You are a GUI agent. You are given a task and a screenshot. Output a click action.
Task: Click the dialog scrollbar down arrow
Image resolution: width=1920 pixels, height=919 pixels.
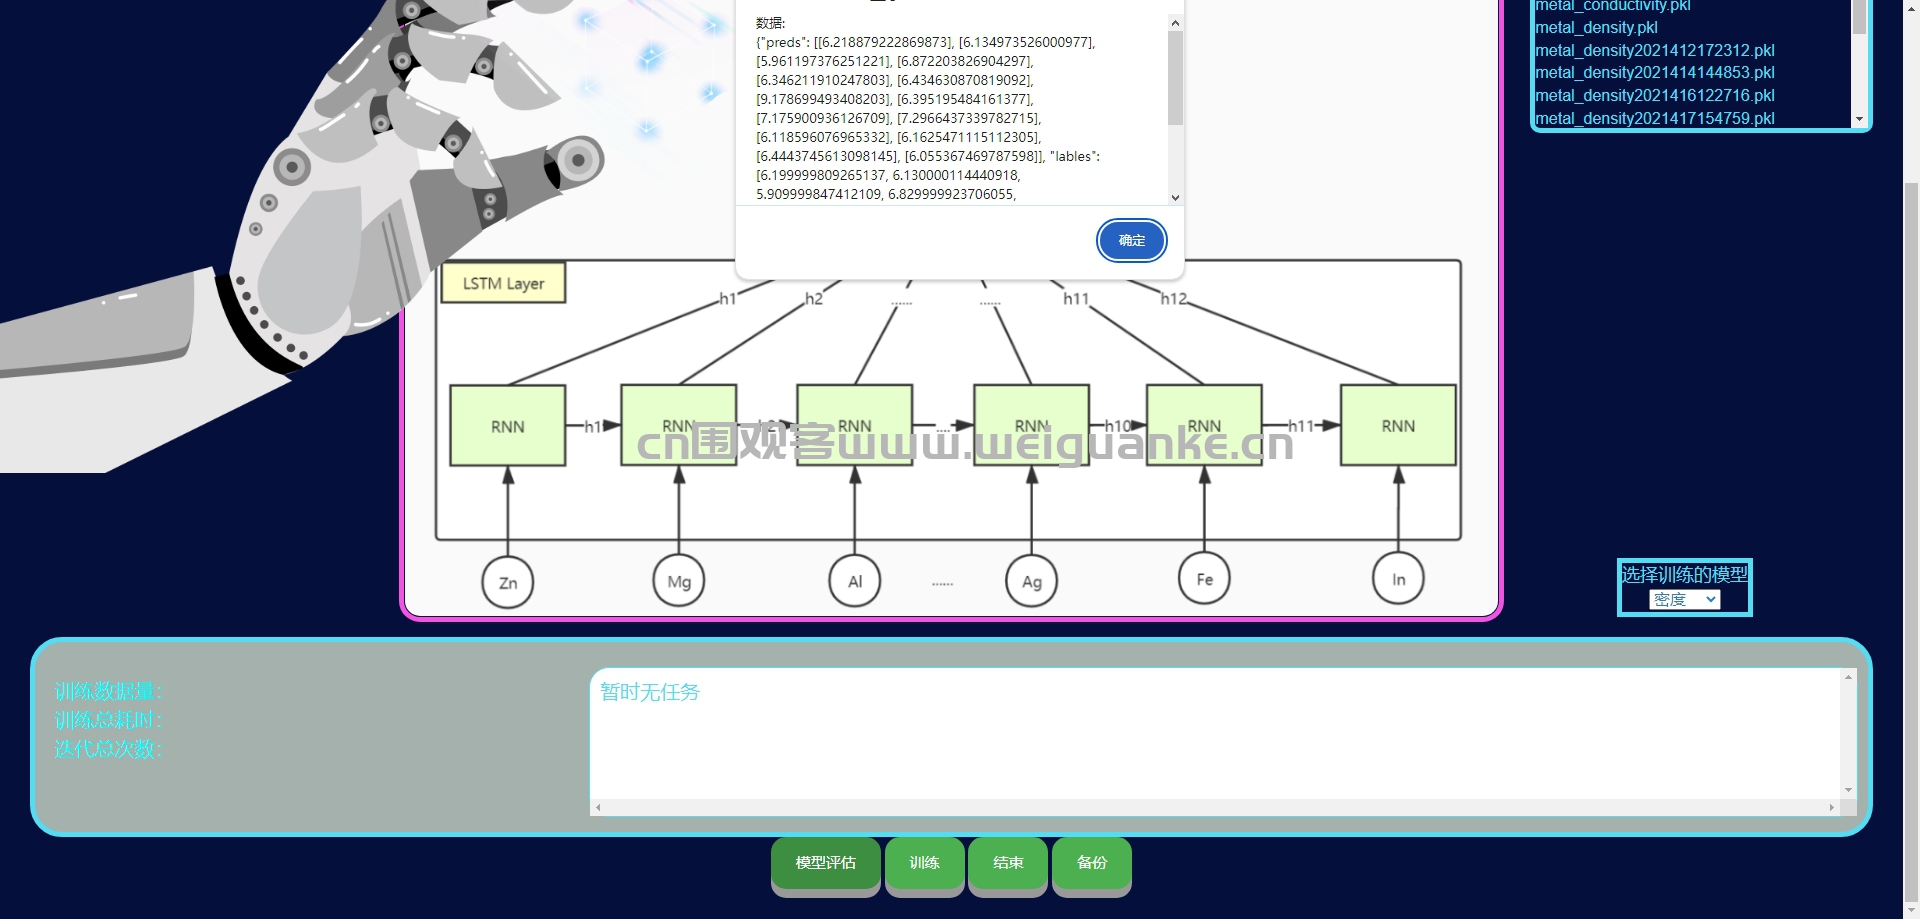(1175, 198)
